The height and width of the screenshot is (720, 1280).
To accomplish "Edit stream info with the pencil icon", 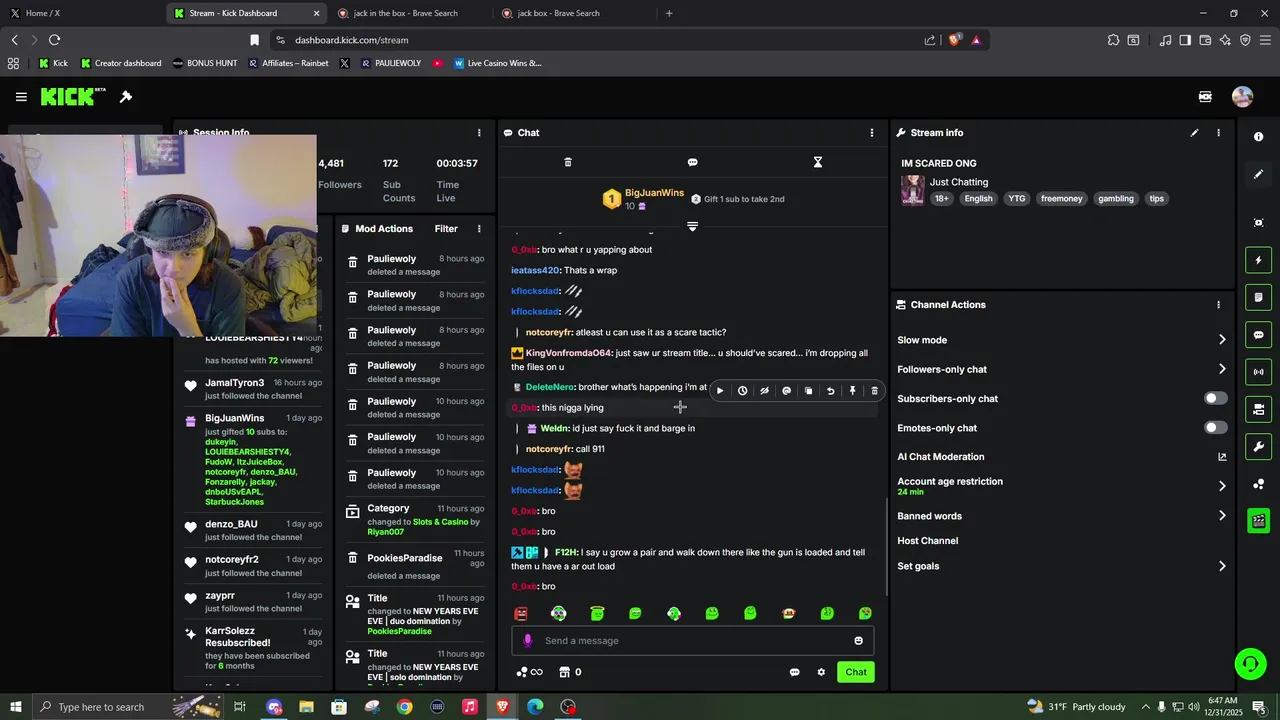I will (1194, 133).
